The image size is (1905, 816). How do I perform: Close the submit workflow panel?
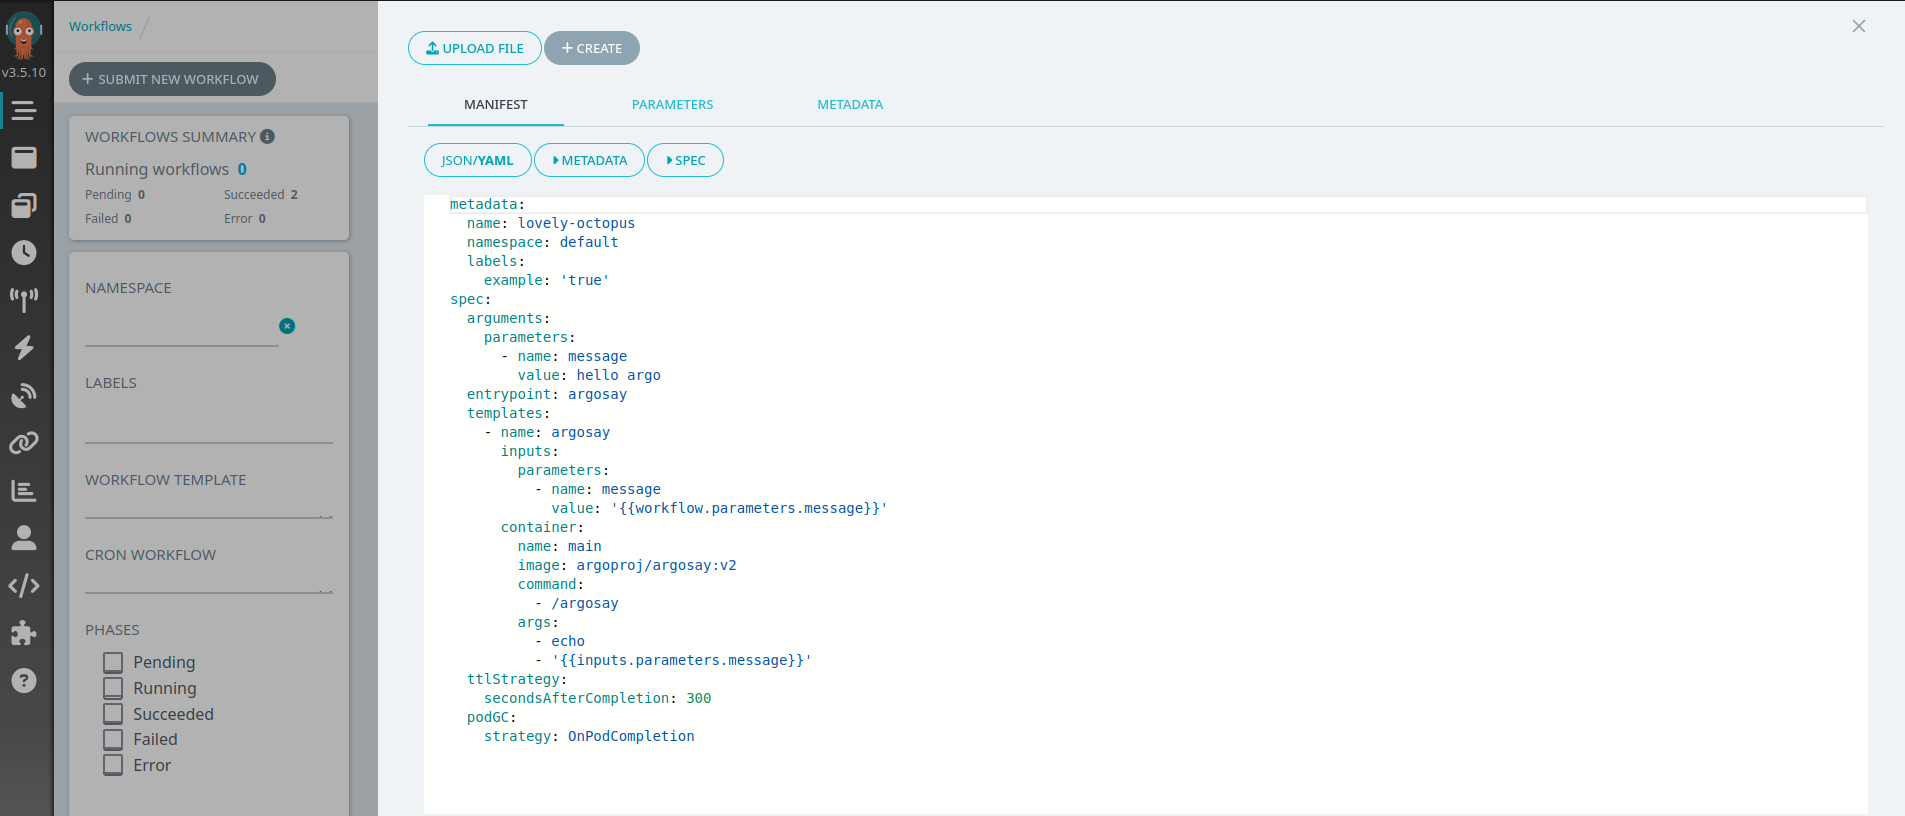[1858, 26]
